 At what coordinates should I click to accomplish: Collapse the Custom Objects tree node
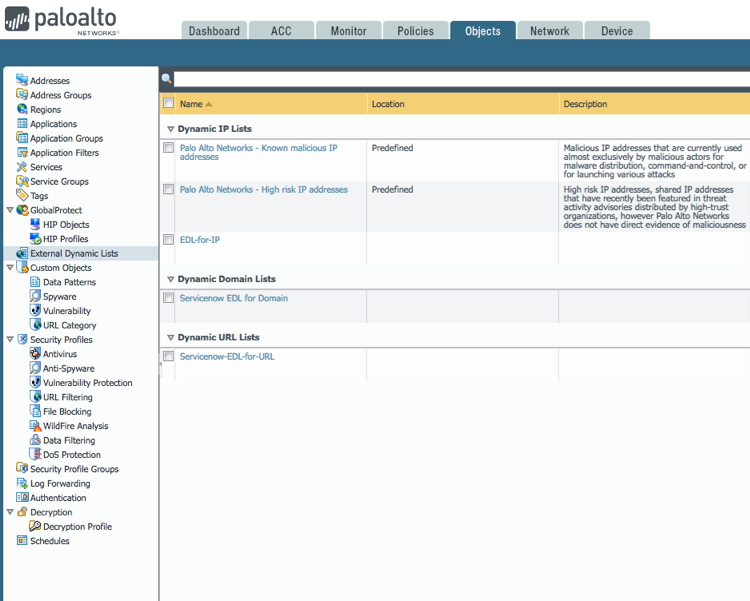tap(10, 267)
